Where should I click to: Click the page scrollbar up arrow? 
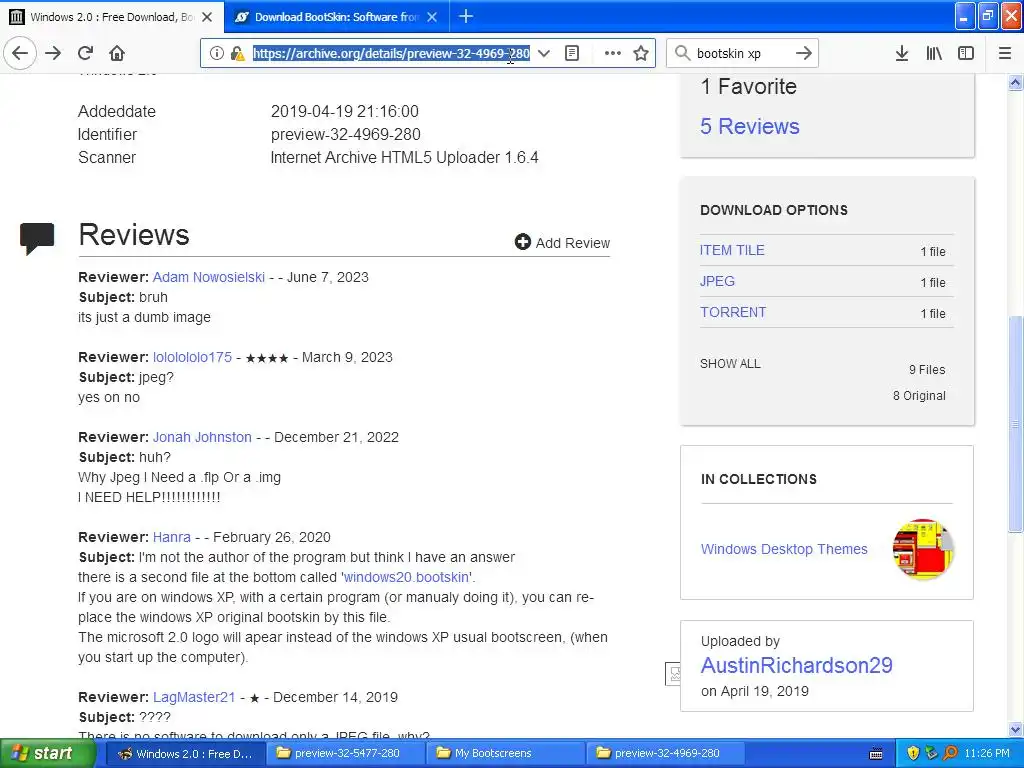click(1015, 82)
